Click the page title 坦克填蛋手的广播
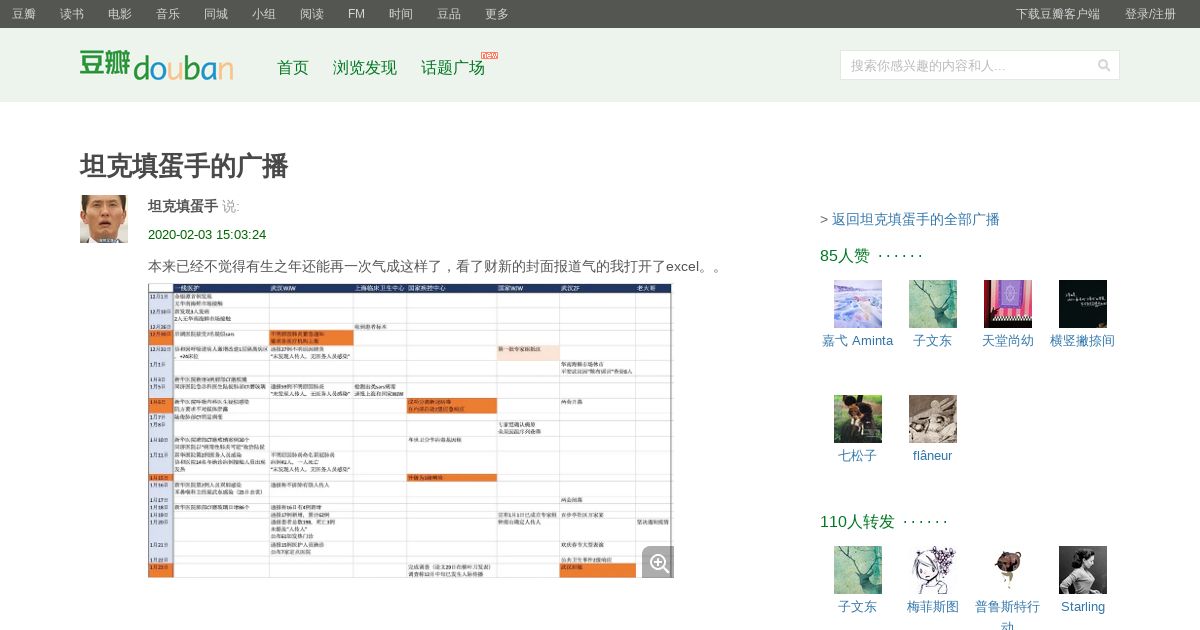 pos(184,166)
